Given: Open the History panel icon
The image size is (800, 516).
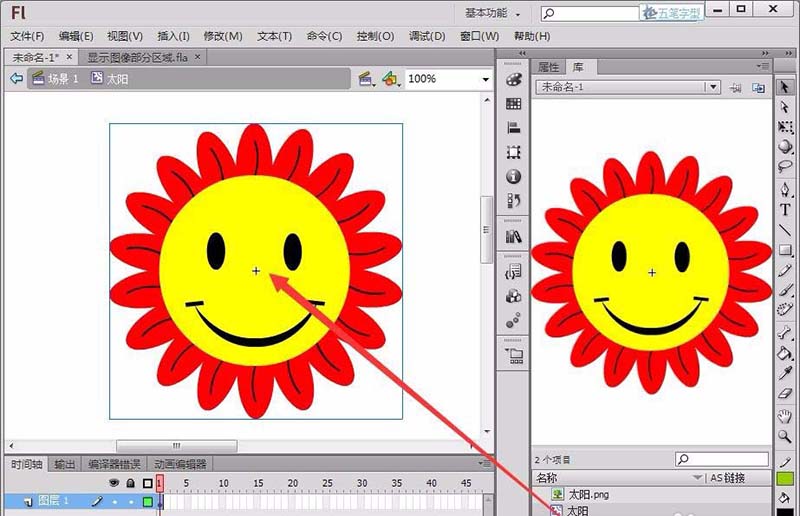Looking at the screenshot, I should 513,201.
